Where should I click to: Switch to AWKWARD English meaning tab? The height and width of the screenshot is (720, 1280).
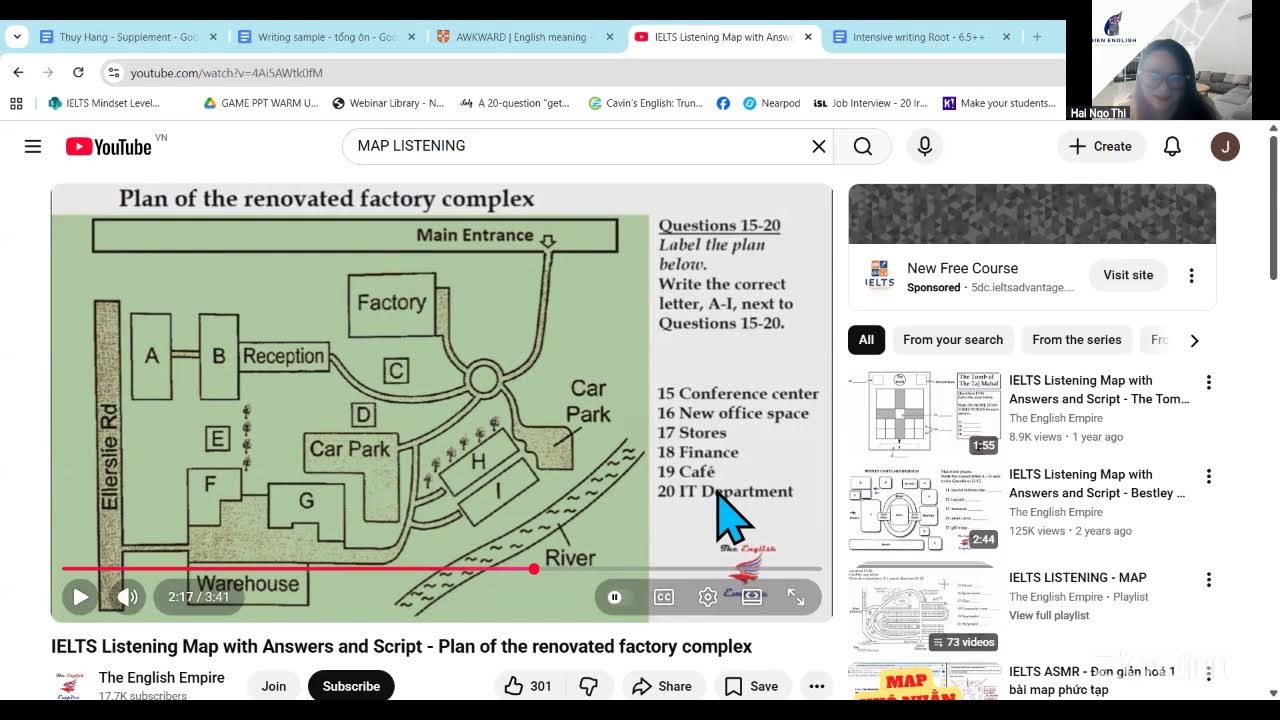click(x=526, y=37)
